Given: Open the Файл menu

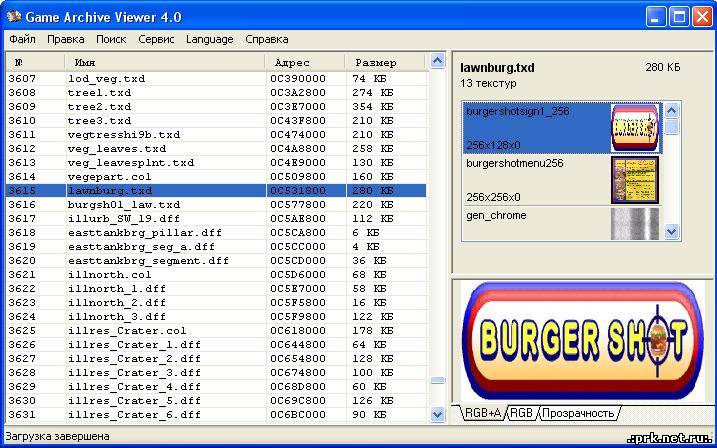Looking at the screenshot, I should (22, 39).
